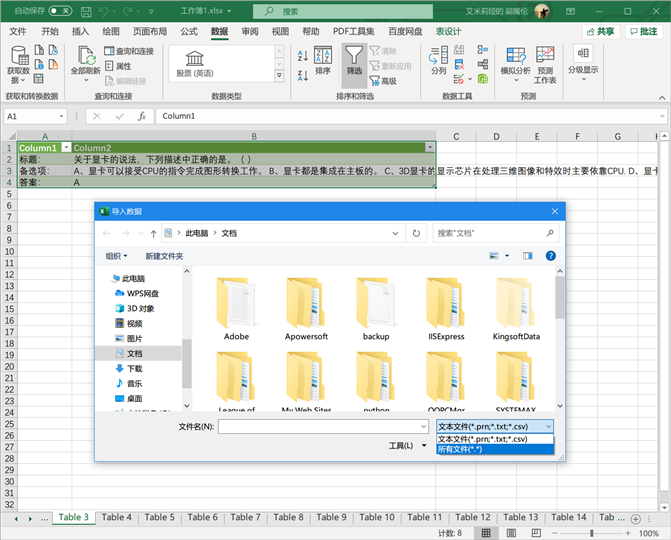This screenshot has height=540, width=671.
Task: Click the Excel title bar search box
Action: (343, 12)
